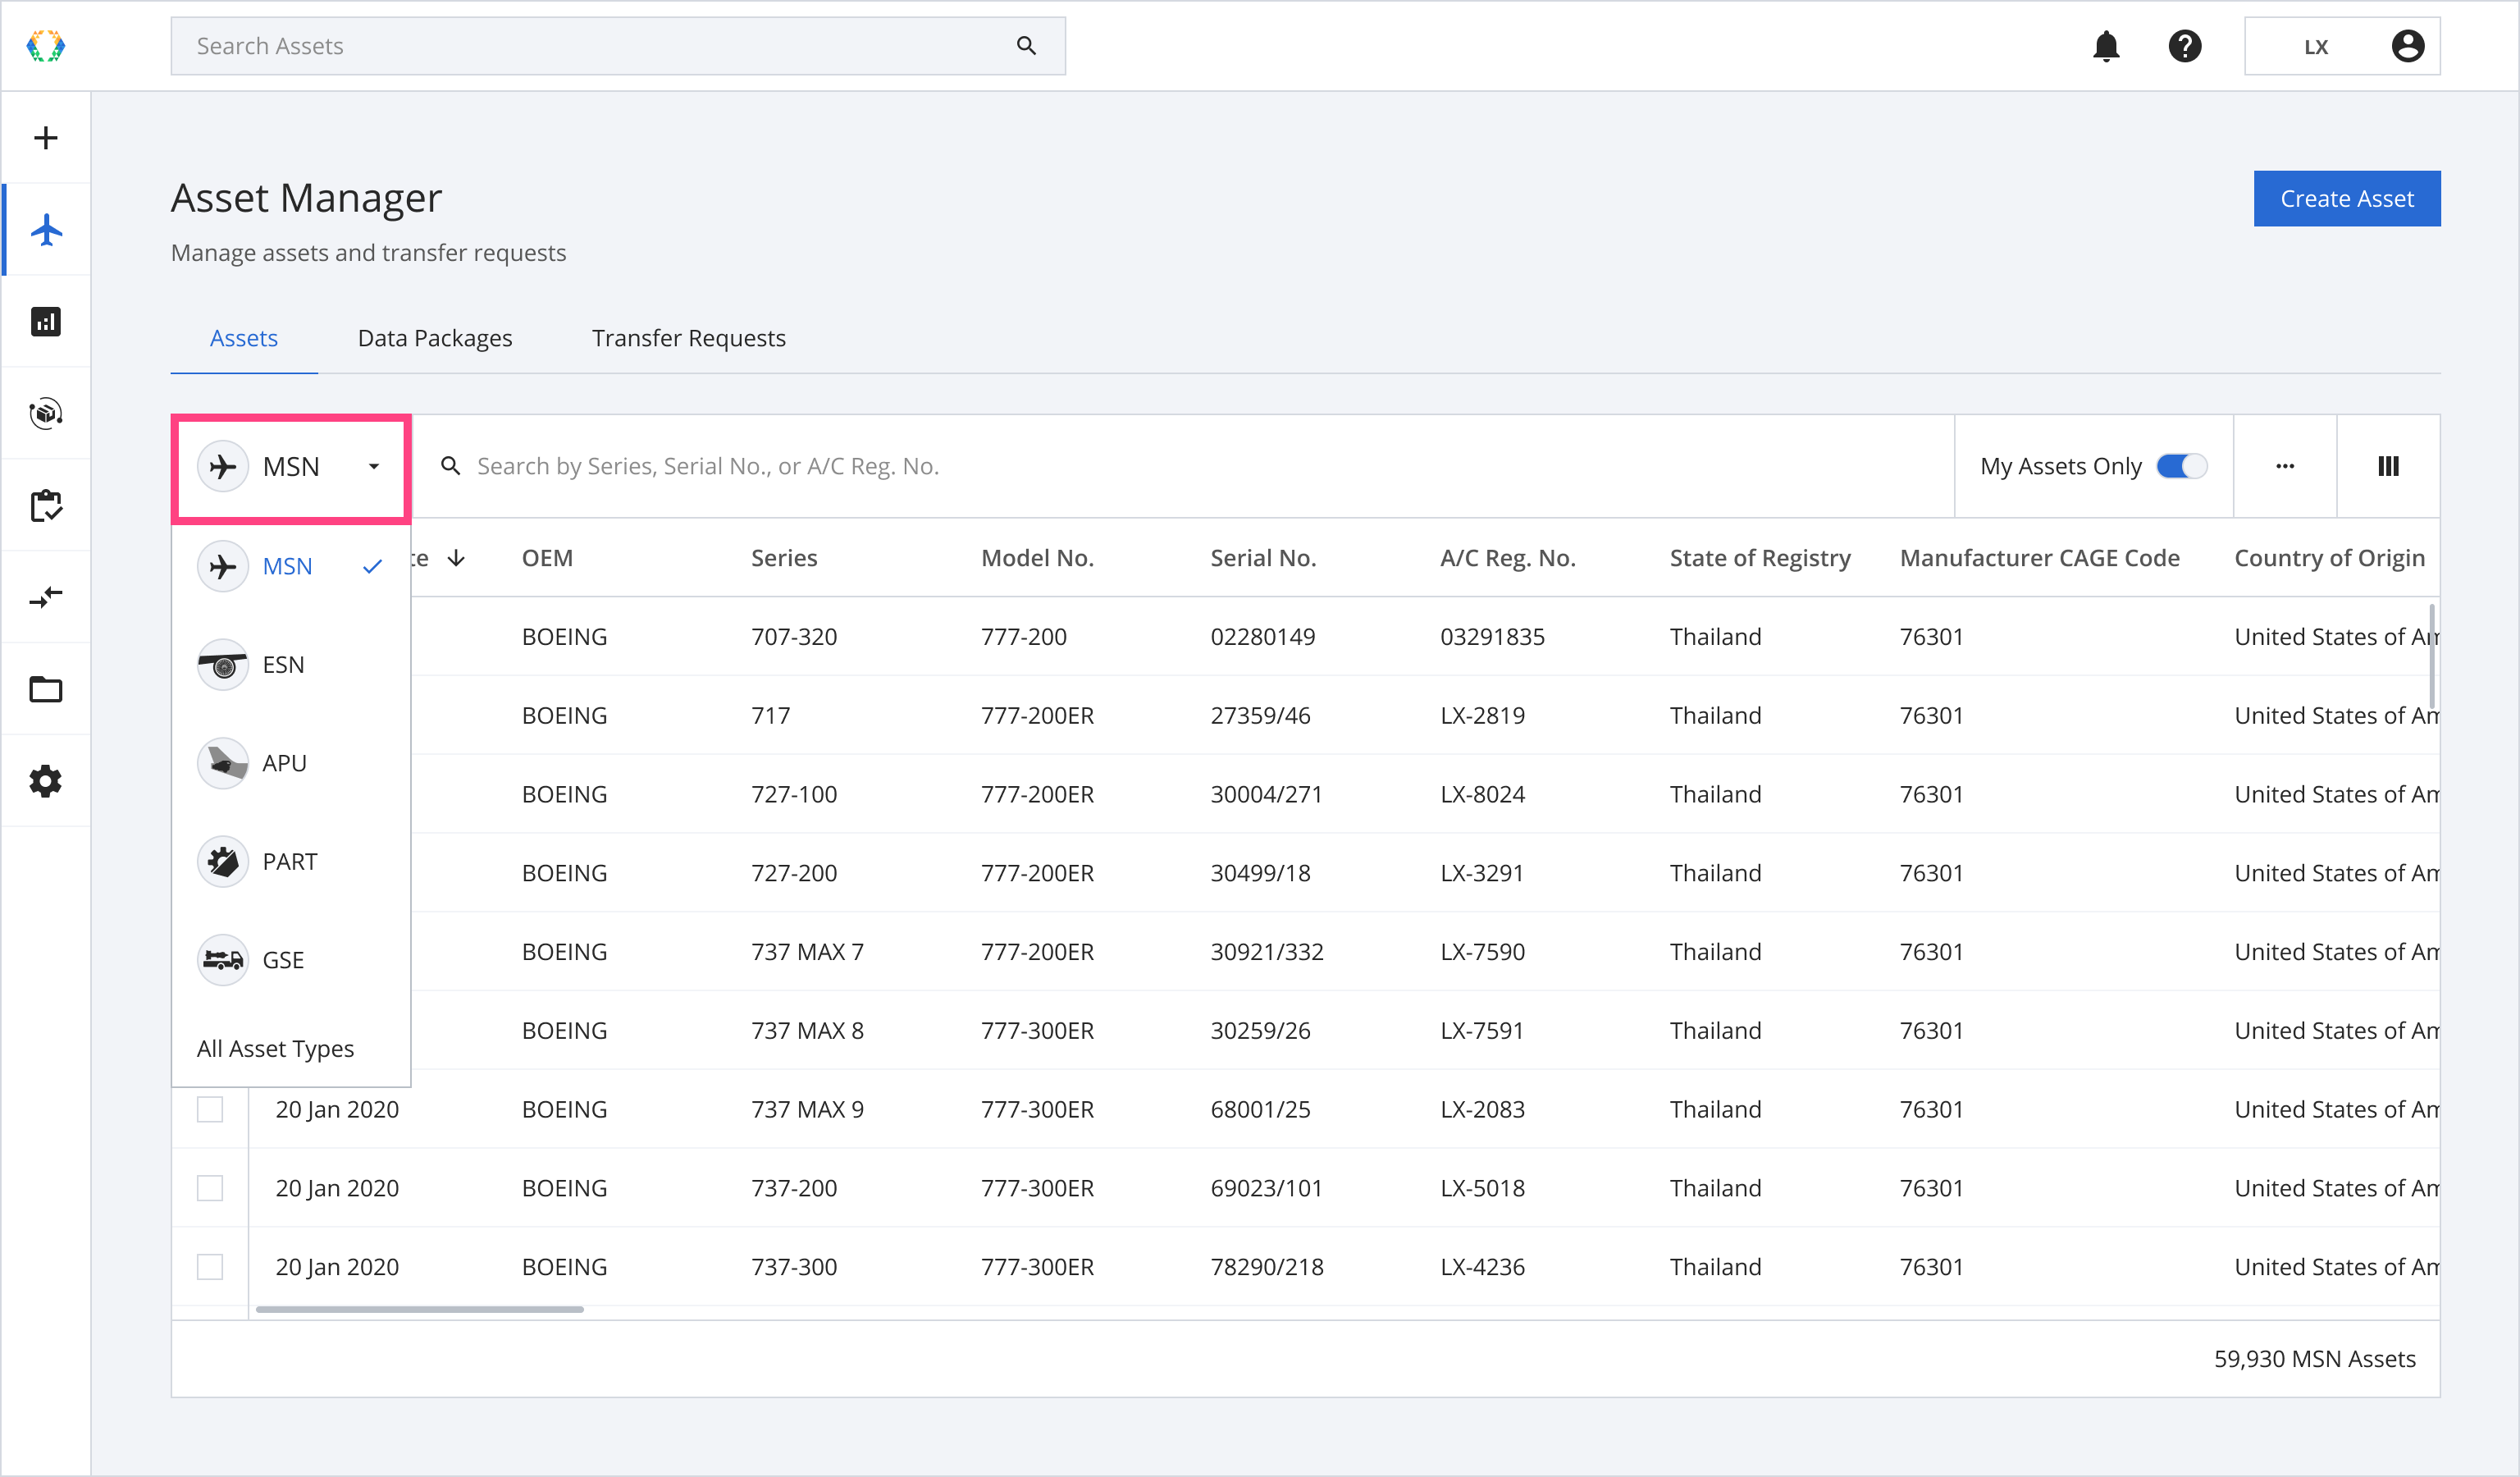Sort by Manufacturer CAGE Code header
This screenshot has width=2520, height=1477.
pyautogui.click(x=2040, y=558)
